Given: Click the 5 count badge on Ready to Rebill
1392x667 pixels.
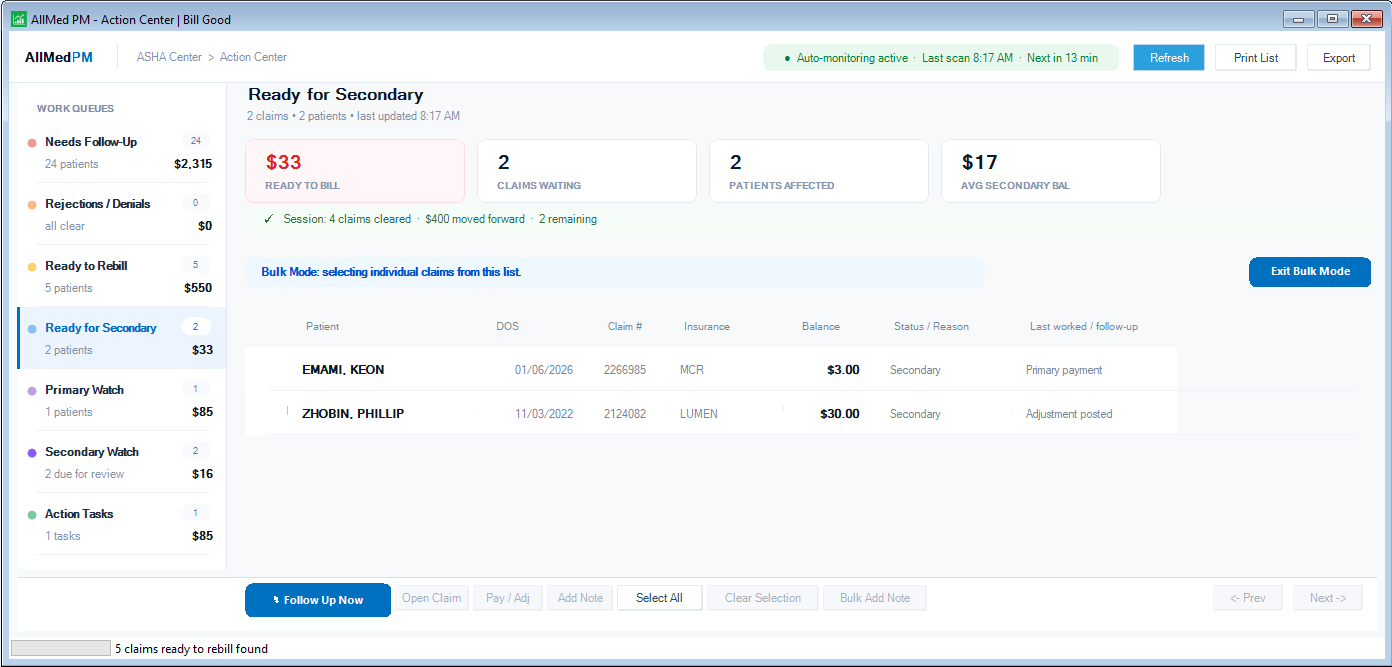Looking at the screenshot, I should tap(196, 265).
